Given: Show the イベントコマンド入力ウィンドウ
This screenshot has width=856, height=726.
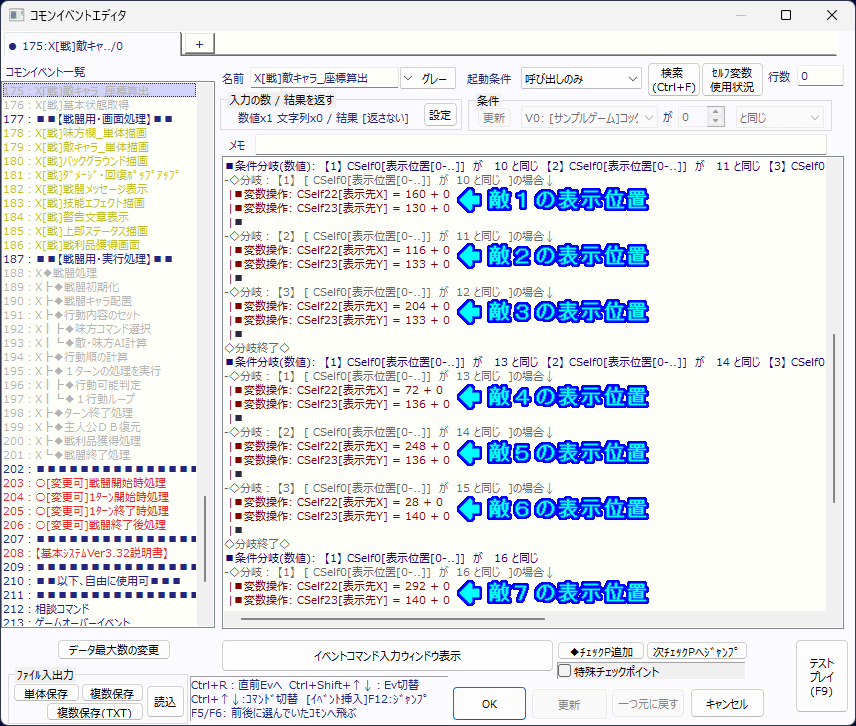Looking at the screenshot, I should (x=386, y=656).
